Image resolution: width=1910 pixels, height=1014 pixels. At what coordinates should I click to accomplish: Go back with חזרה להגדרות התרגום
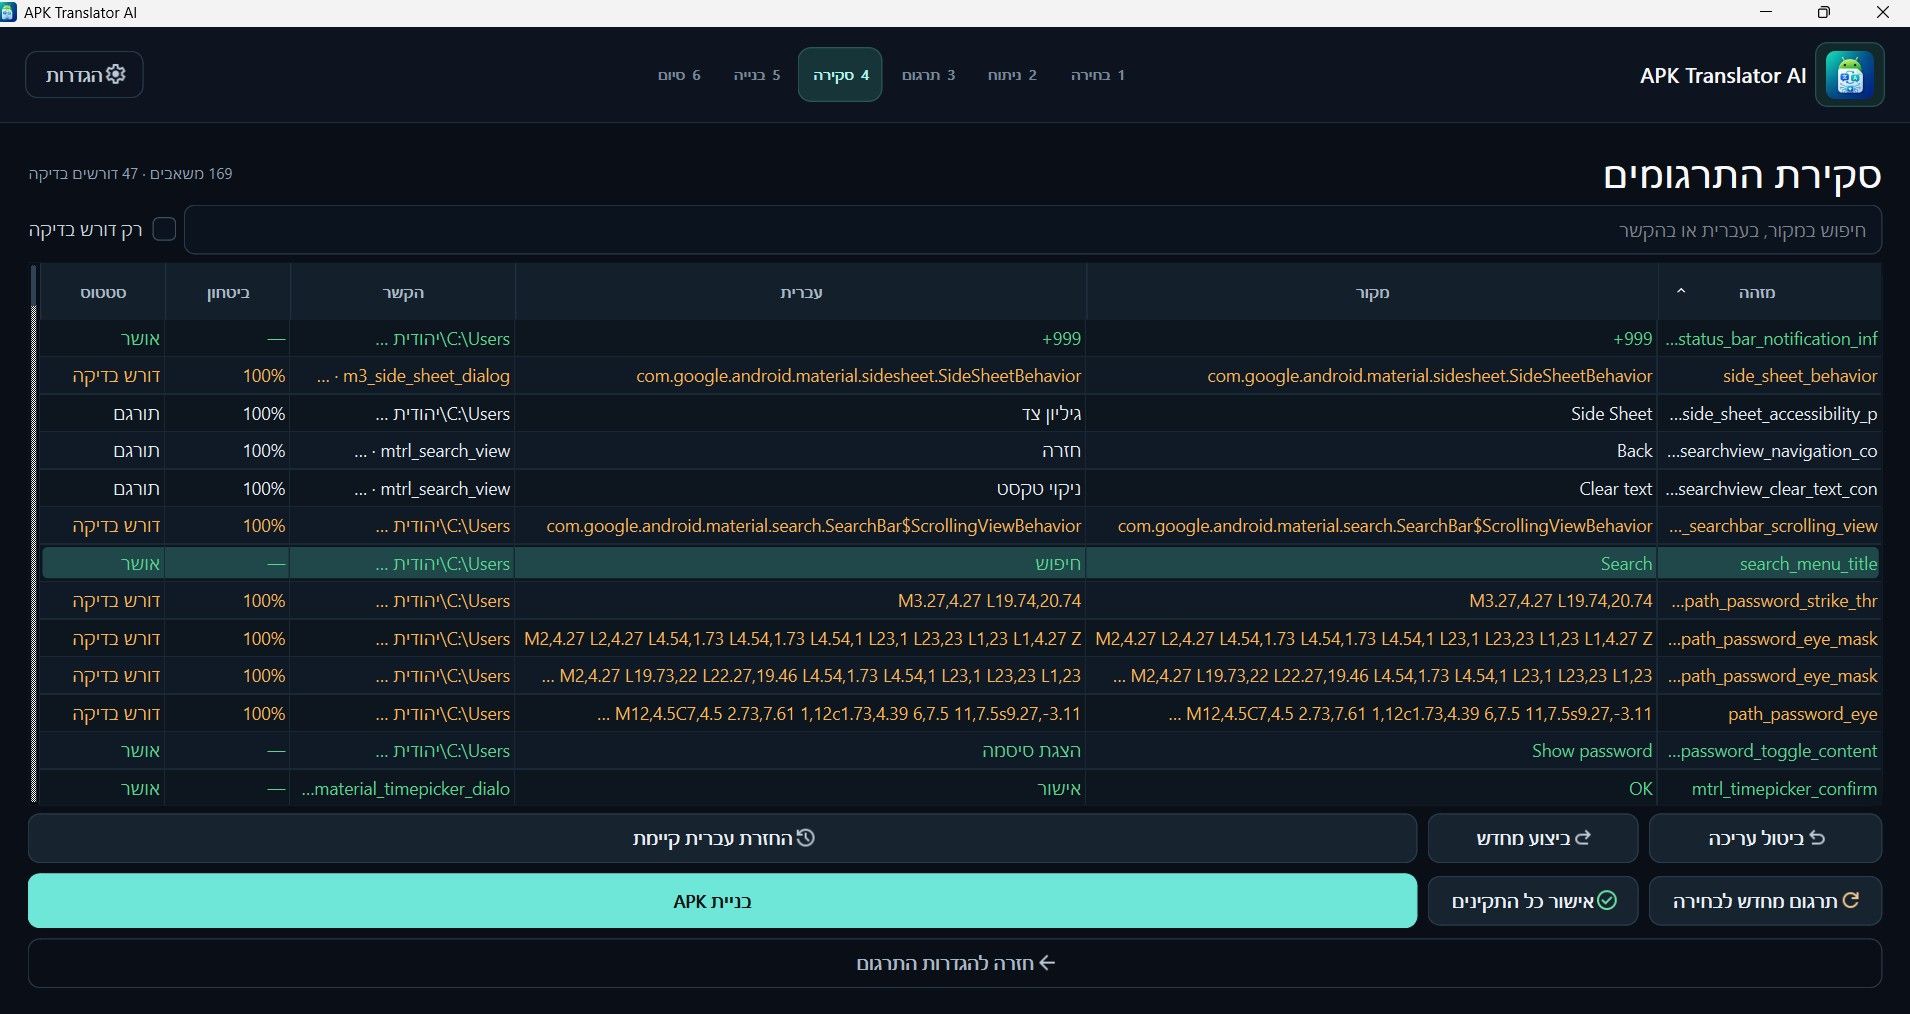point(955,964)
